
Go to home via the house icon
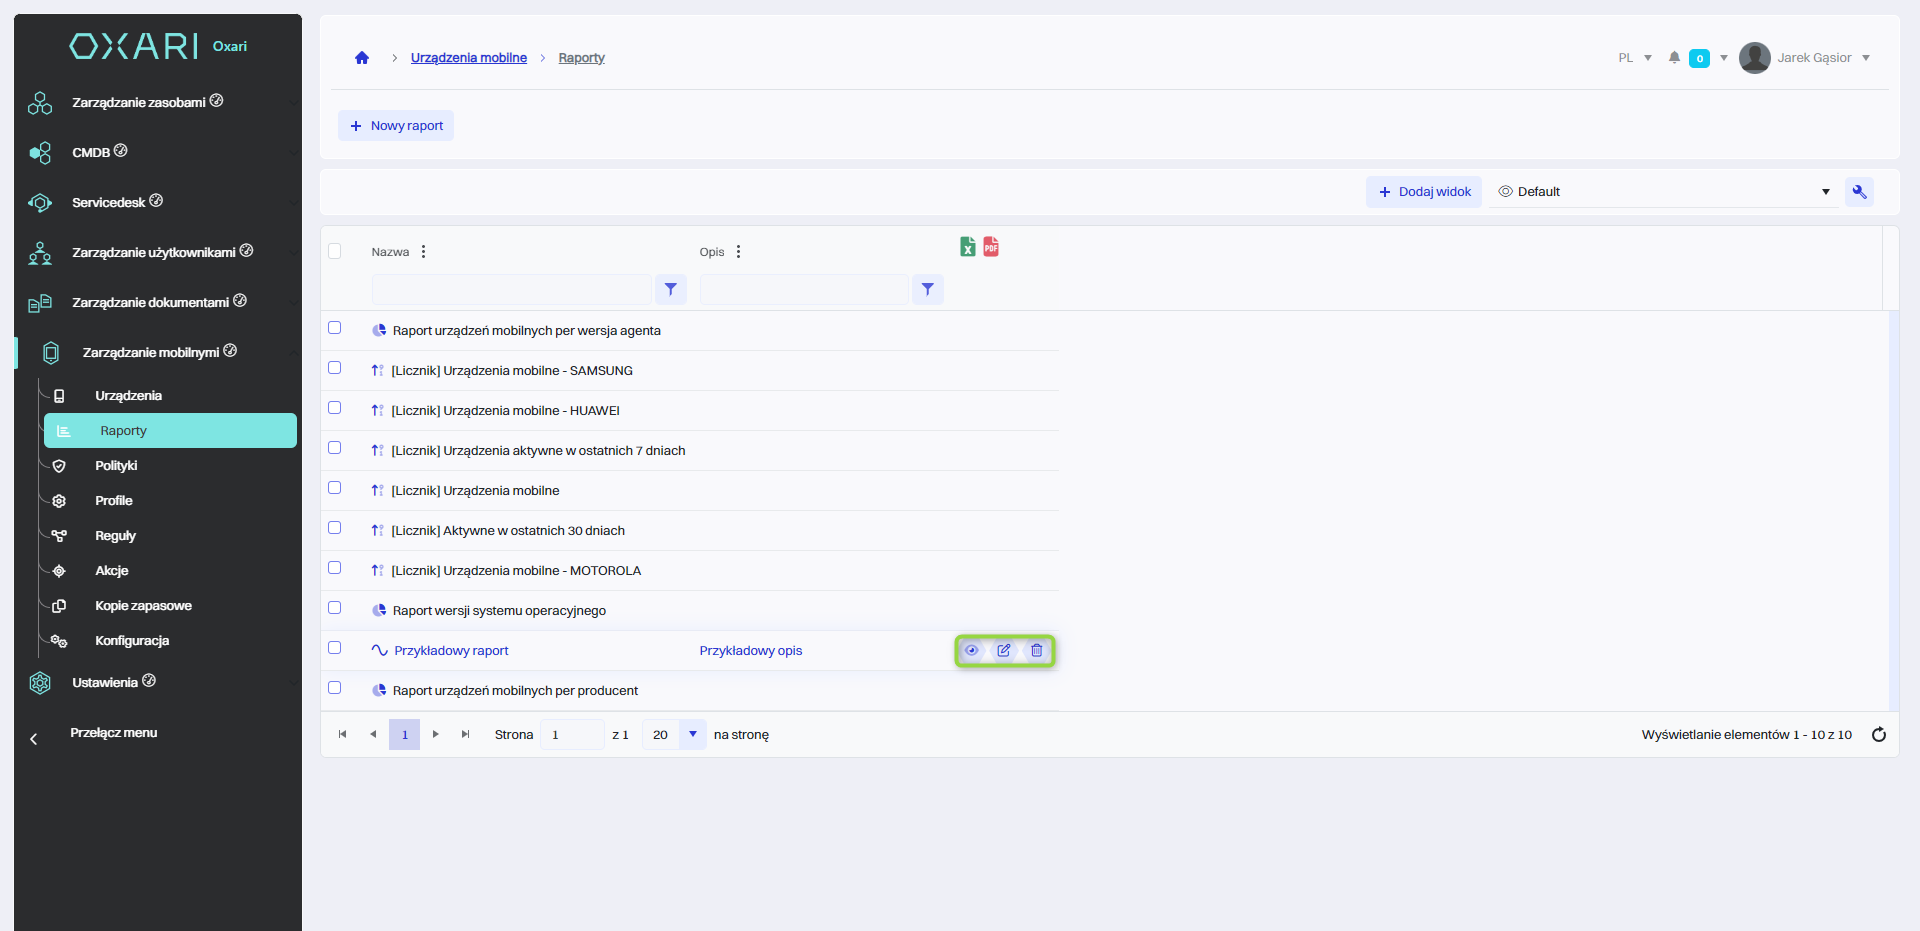[x=362, y=58]
